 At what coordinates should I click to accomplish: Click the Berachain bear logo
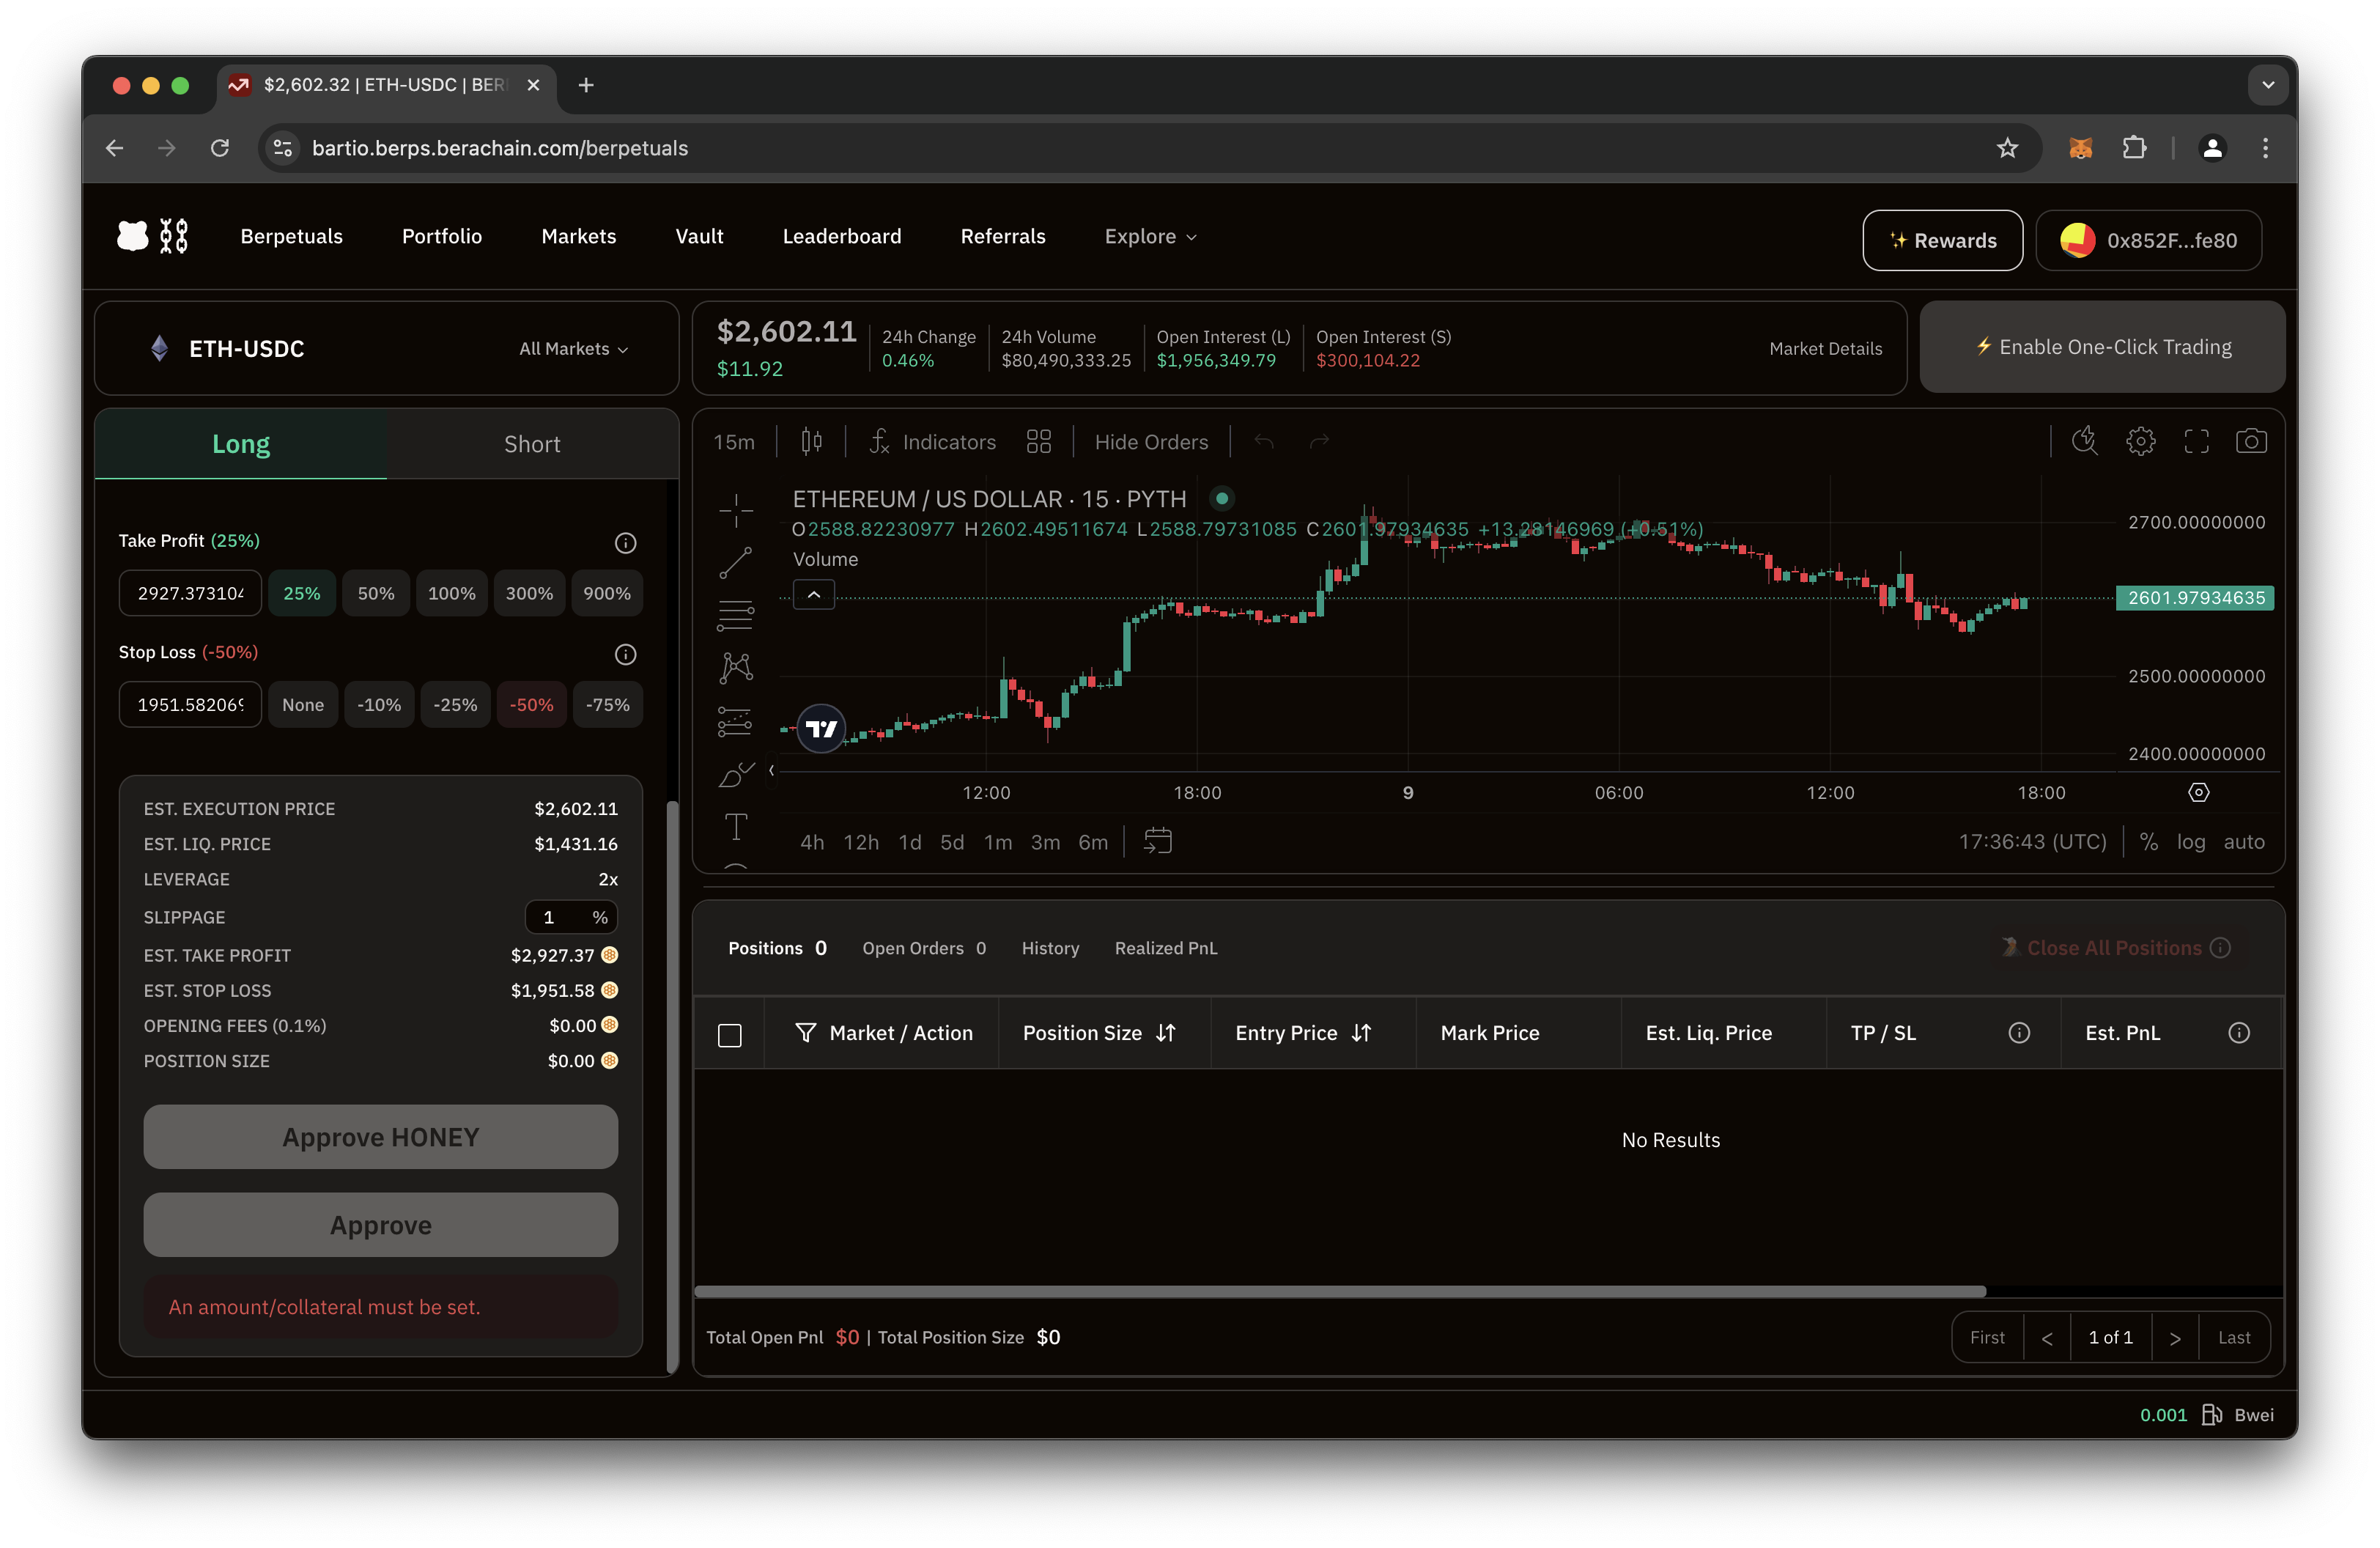[x=153, y=236]
